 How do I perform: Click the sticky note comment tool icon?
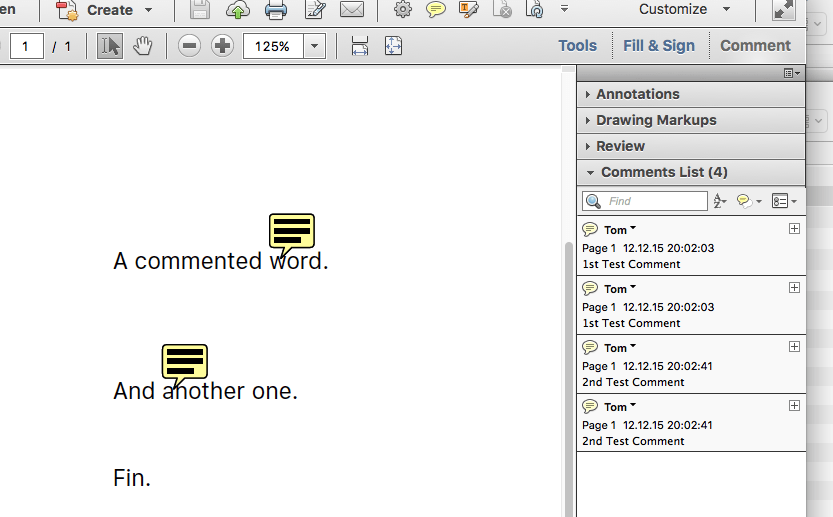pos(436,10)
